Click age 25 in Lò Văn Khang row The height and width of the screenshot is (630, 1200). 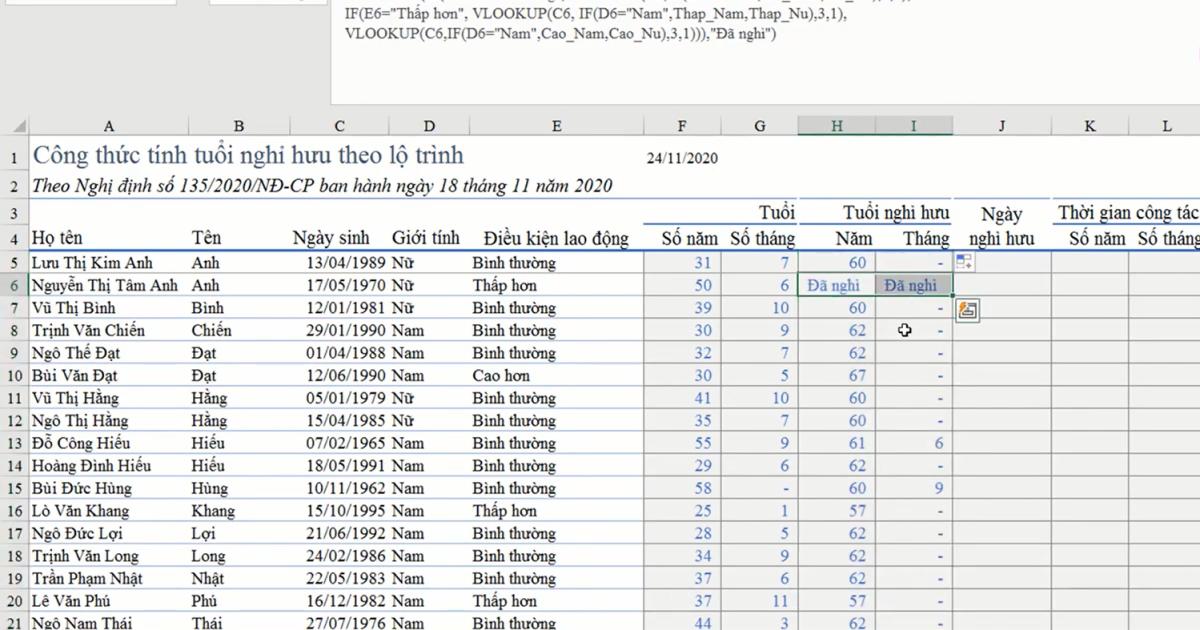click(703, 511)
